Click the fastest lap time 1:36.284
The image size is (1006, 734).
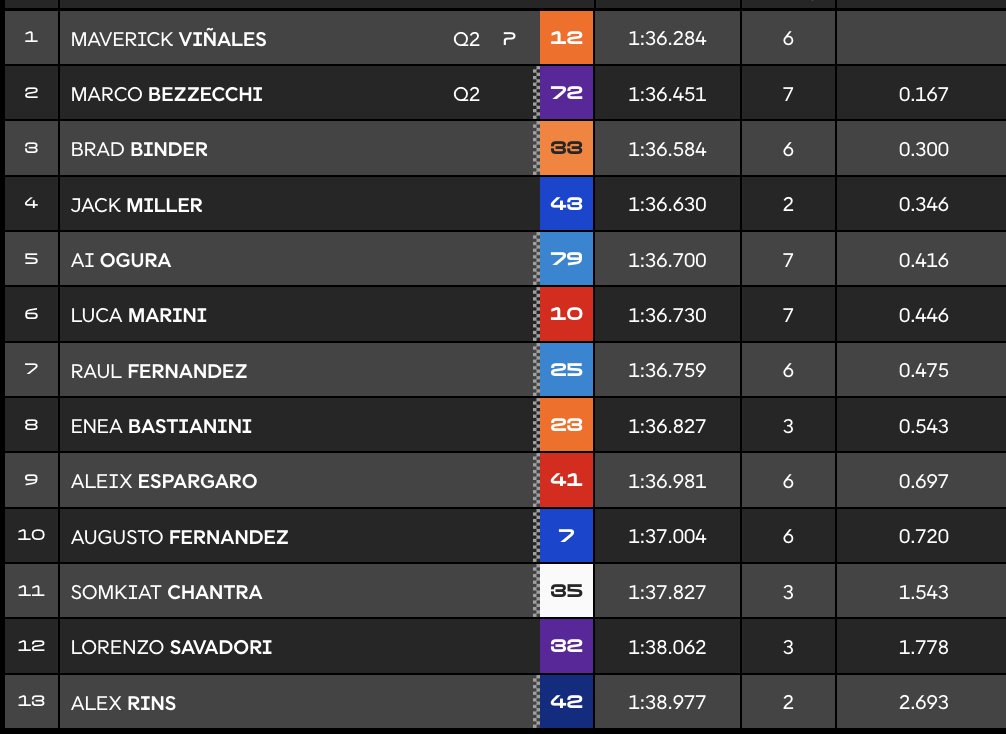click(x=667, y=39)
